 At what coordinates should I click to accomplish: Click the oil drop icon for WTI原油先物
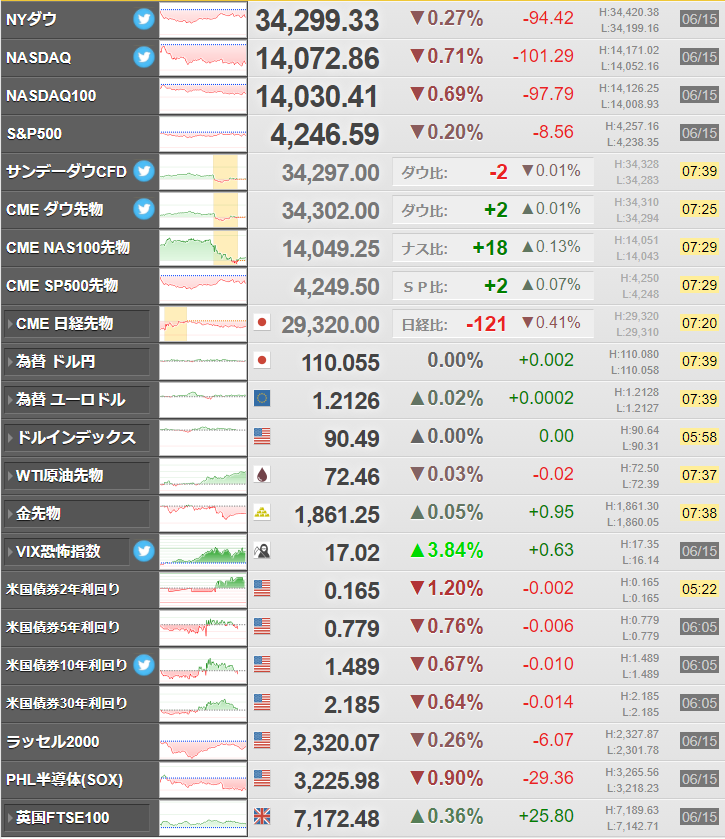(x=262, y=475)
